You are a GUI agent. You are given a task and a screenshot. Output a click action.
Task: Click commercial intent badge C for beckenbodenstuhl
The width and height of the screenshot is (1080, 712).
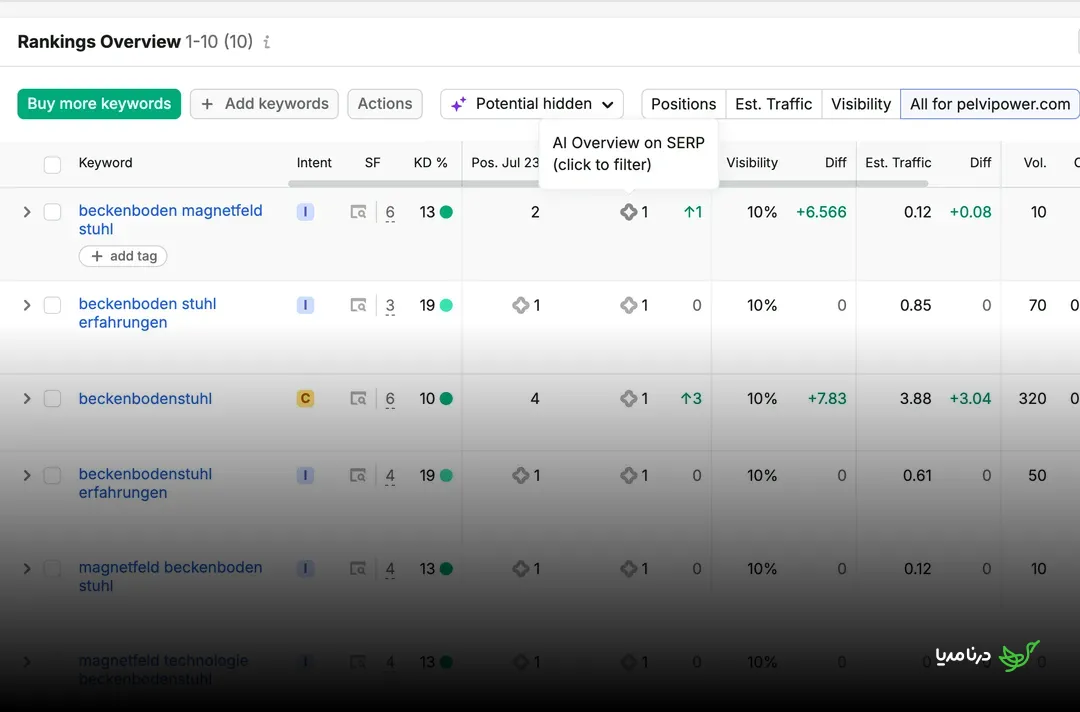pyautogui.click(x=305, y=398)
